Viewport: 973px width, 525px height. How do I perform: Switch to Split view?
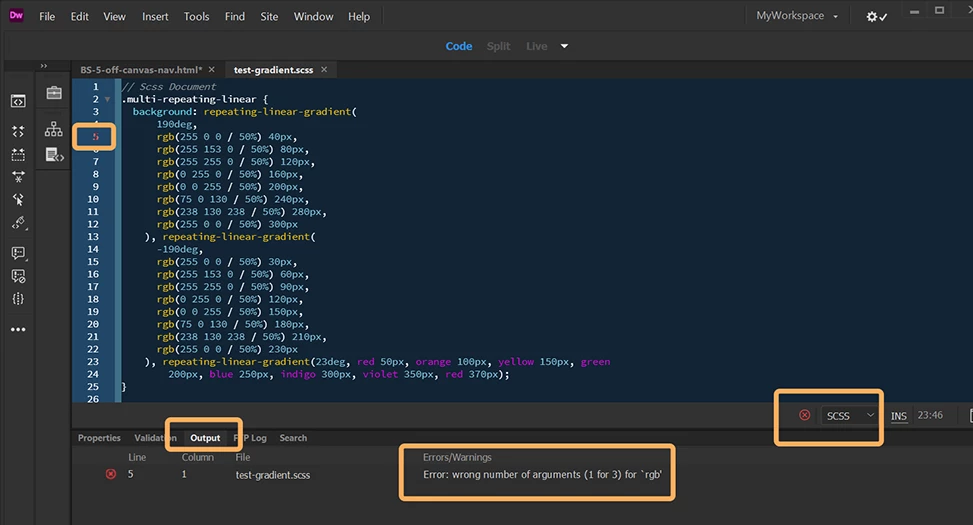[498, 47]
